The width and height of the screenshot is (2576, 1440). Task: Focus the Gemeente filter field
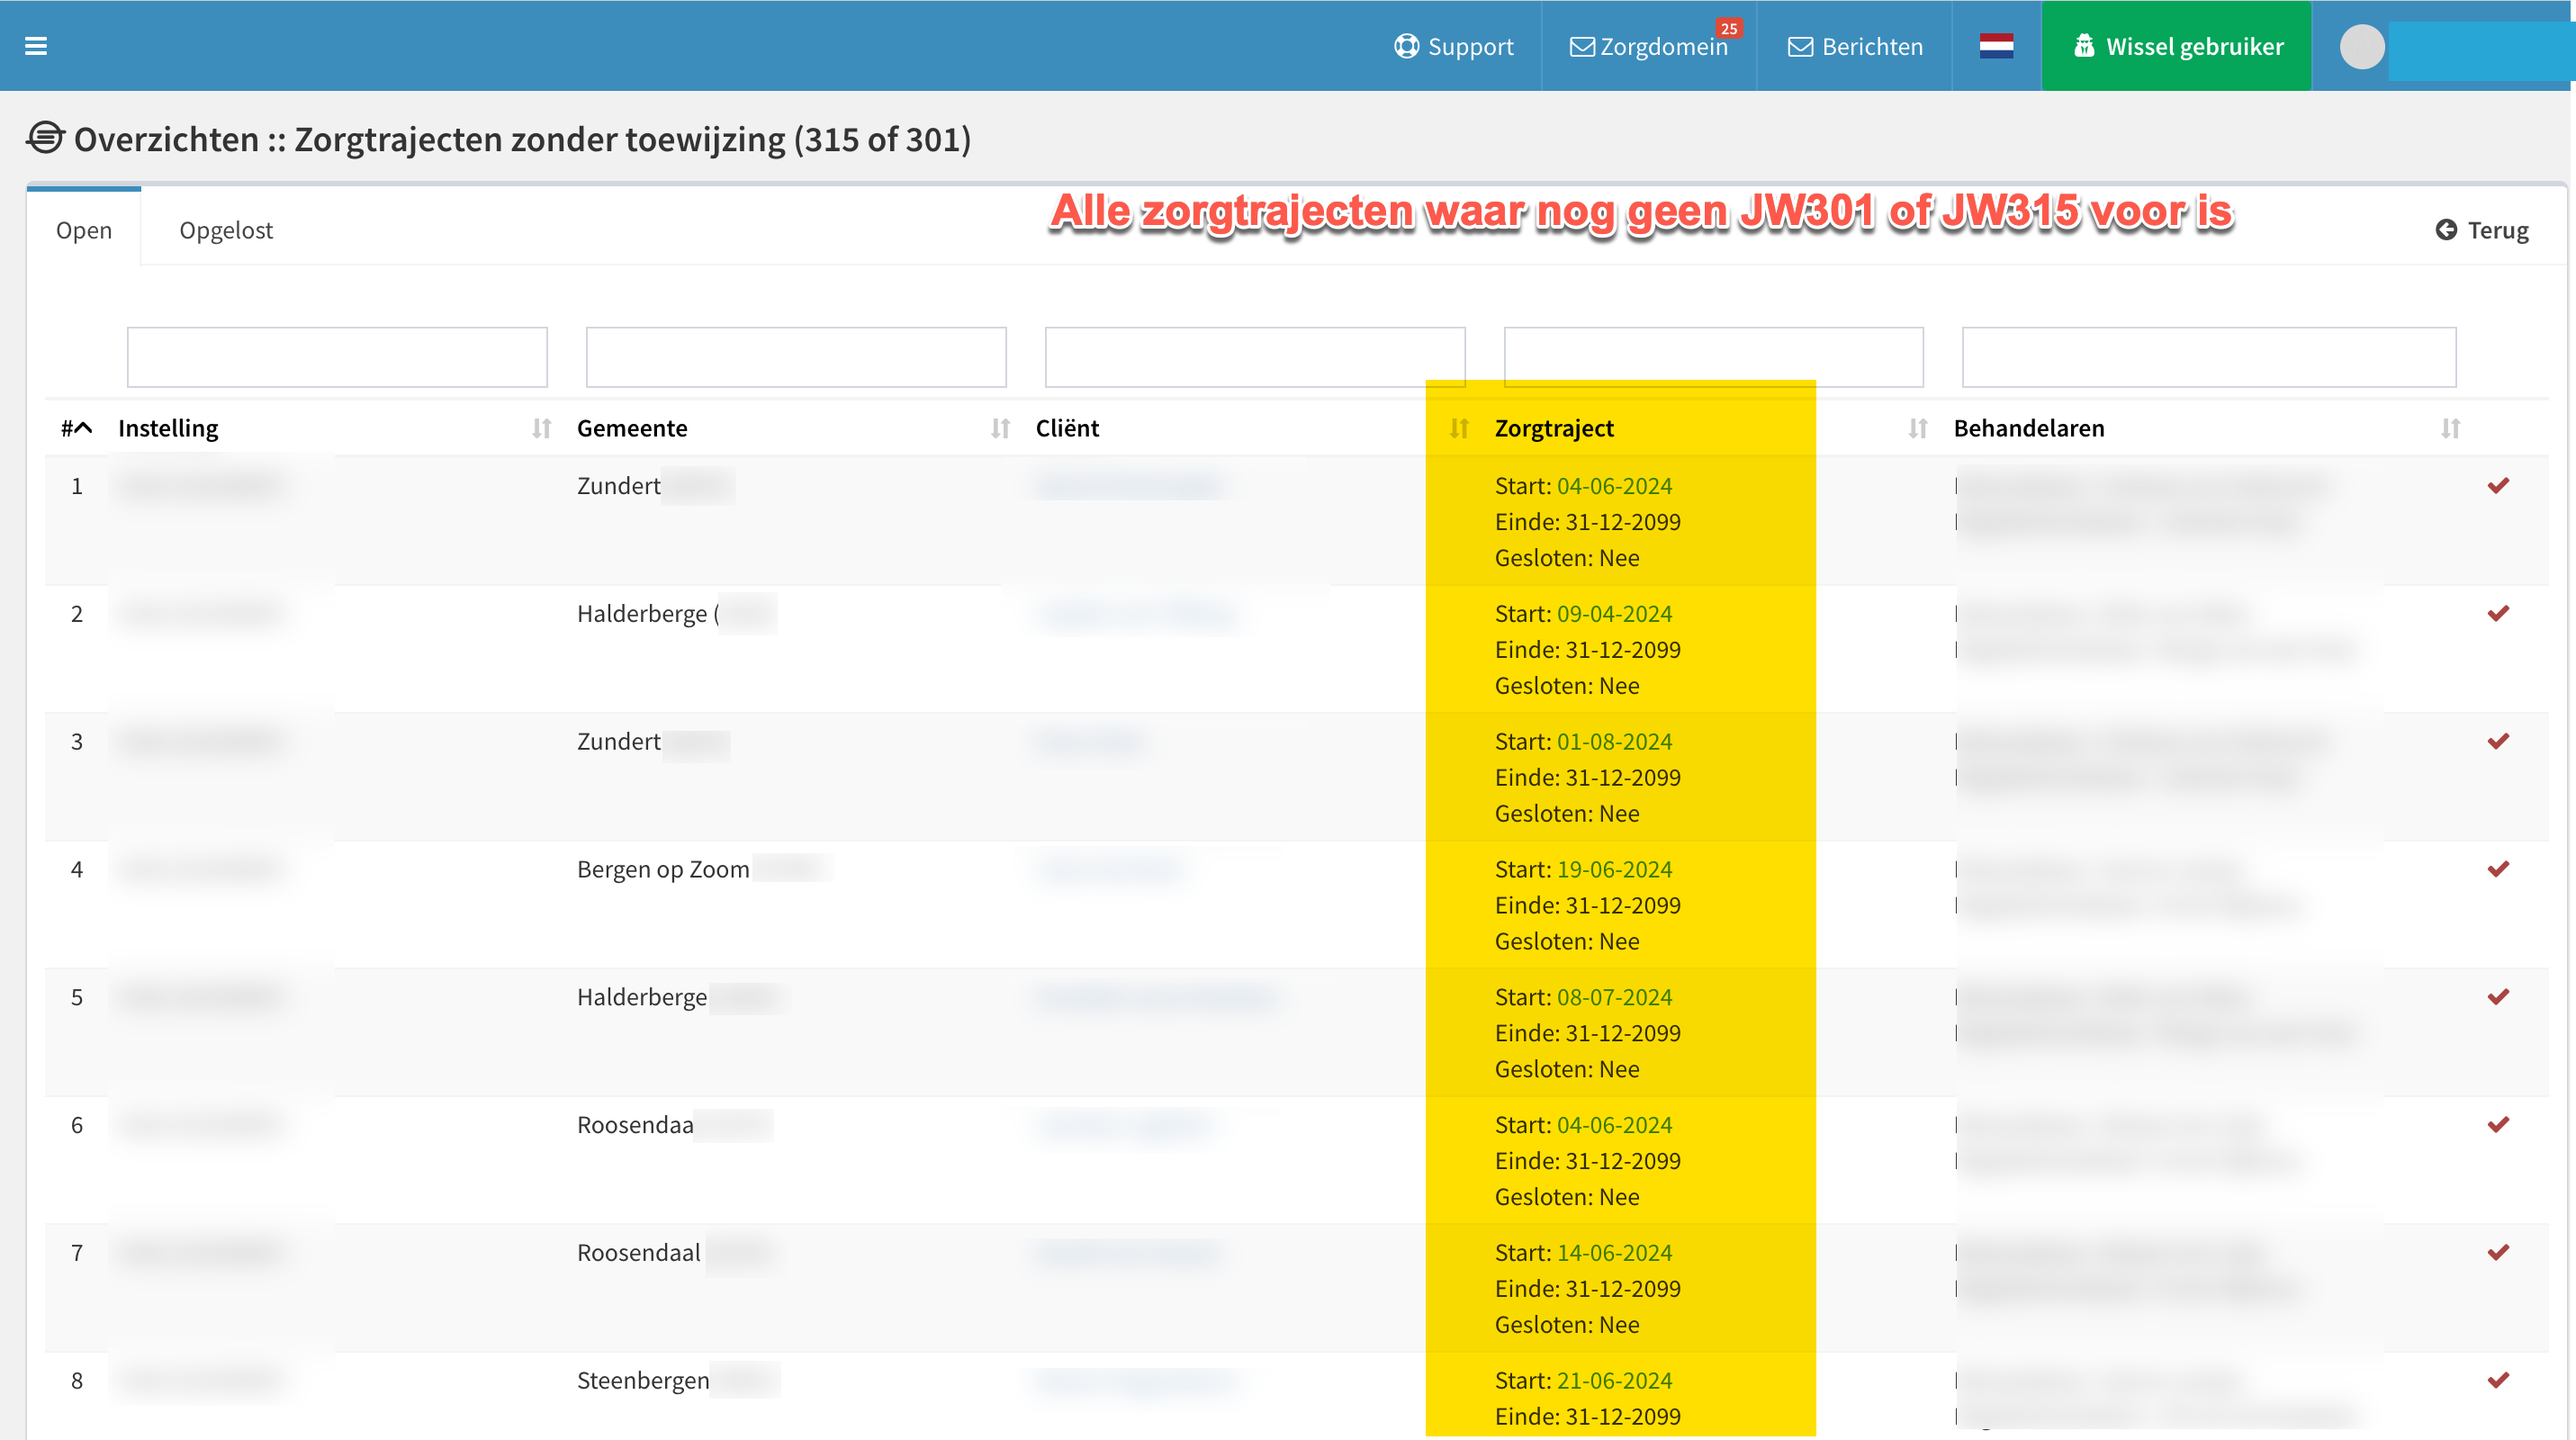[x=796, y=357]
